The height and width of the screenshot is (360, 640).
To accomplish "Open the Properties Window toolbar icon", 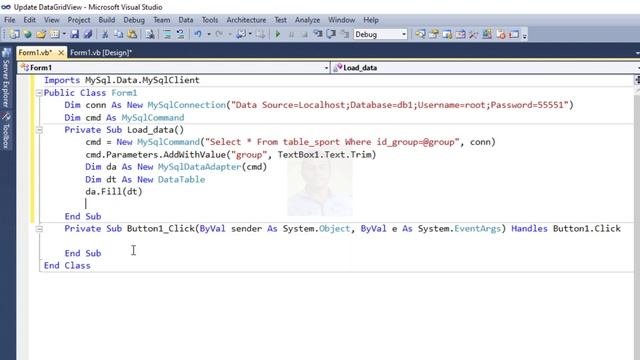I will (x=433, y=34).
